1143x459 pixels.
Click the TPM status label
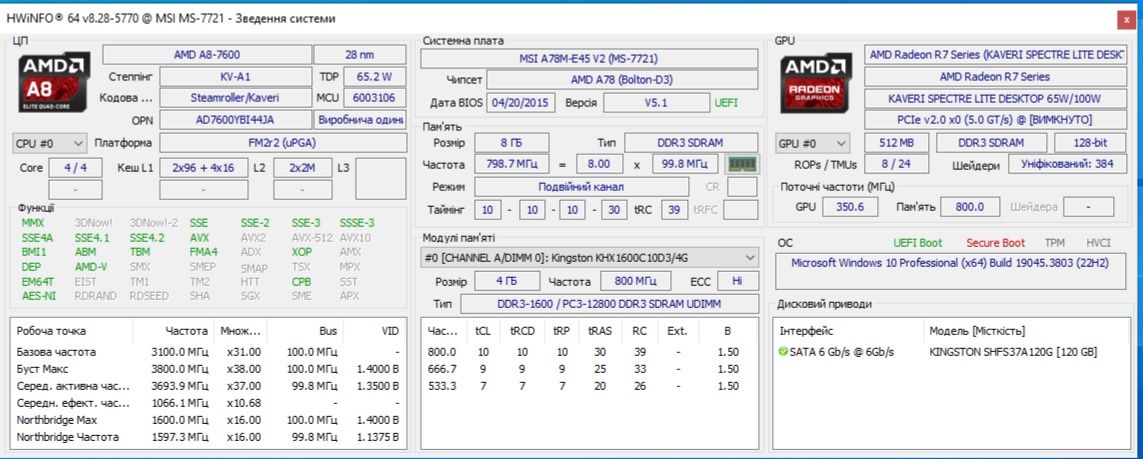(1054, 243)
